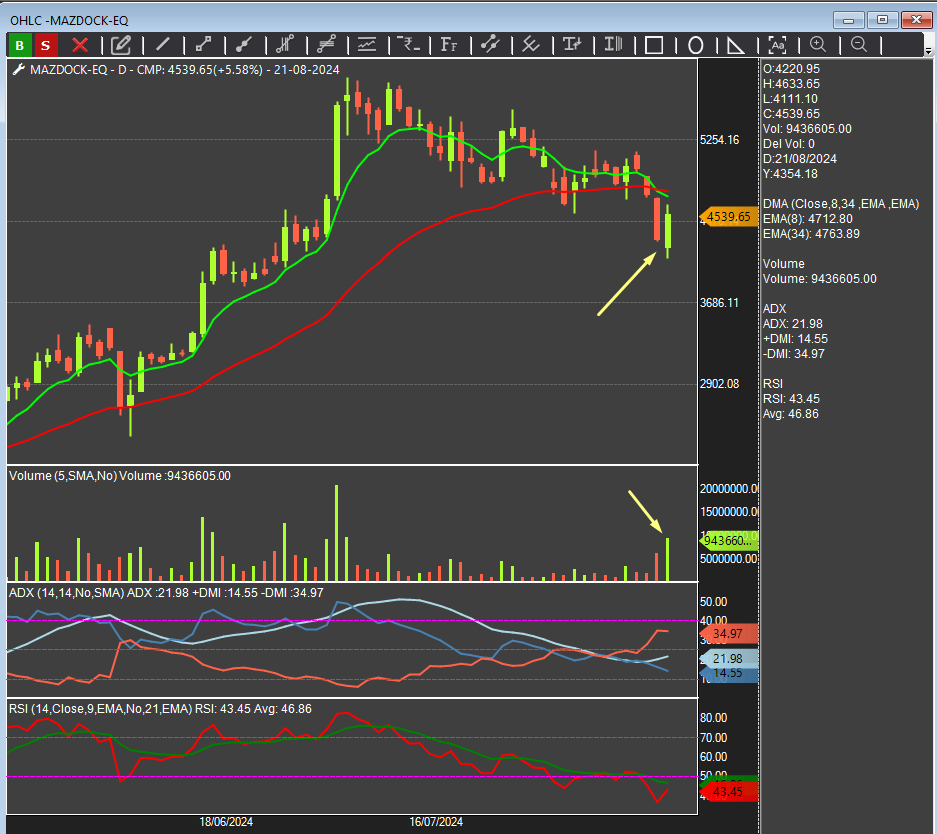Maximize the OHLC chart window
The image size is (937, 834).
882,20
